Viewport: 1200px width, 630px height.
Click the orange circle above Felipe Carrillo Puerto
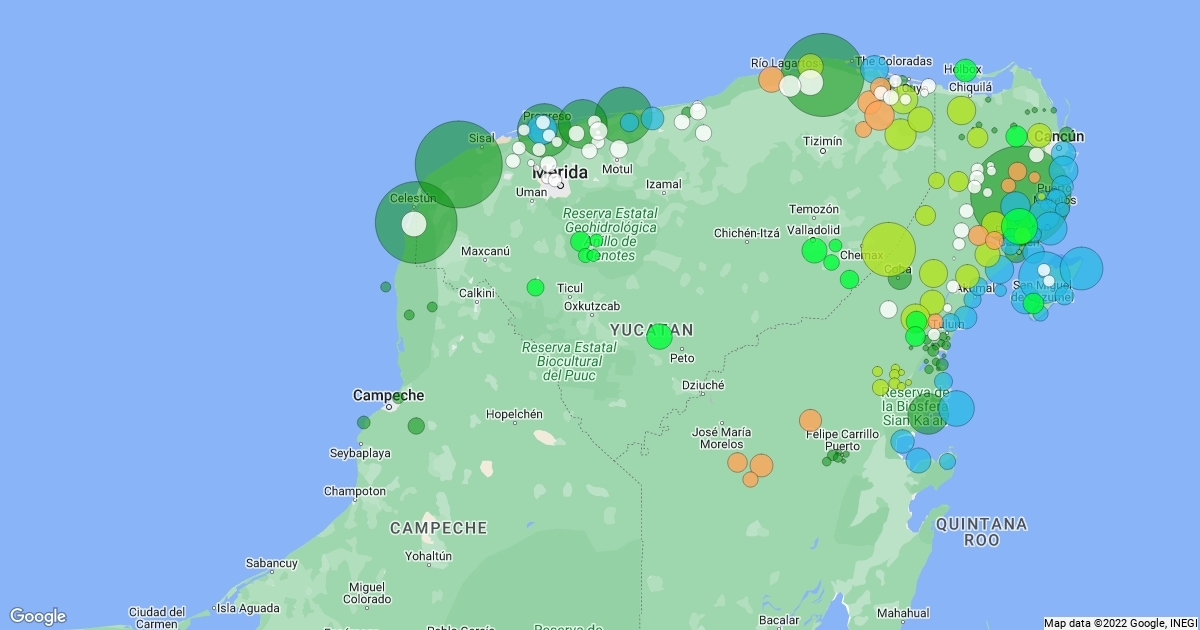pyautogui.click(x=810, y=420)
